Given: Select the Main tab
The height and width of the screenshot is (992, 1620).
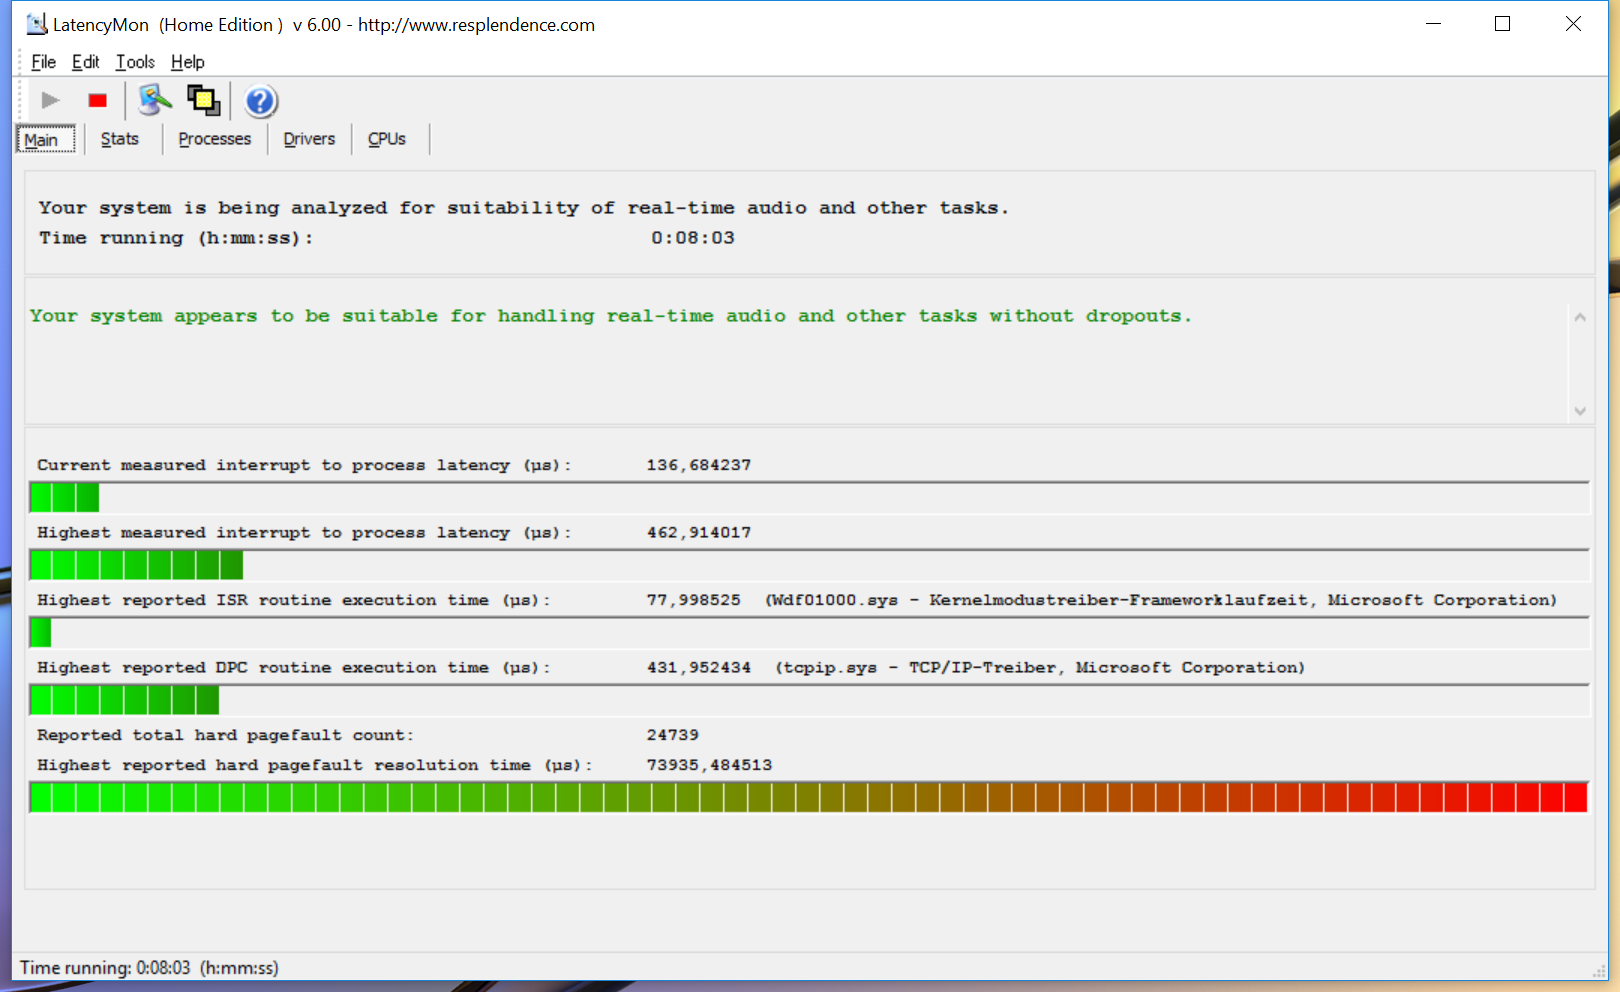Looking at the screenshot, I should point(42,140).
